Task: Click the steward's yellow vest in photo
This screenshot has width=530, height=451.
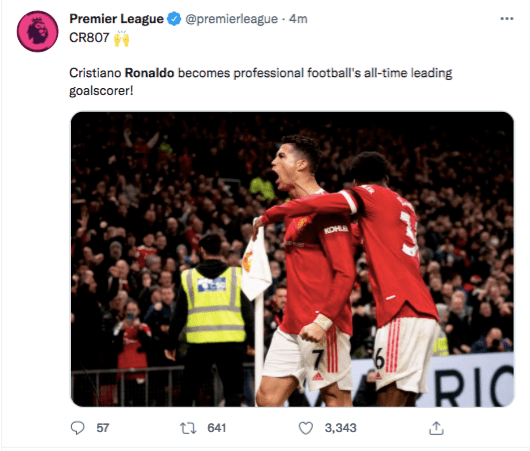Action: tap(213, 305)
